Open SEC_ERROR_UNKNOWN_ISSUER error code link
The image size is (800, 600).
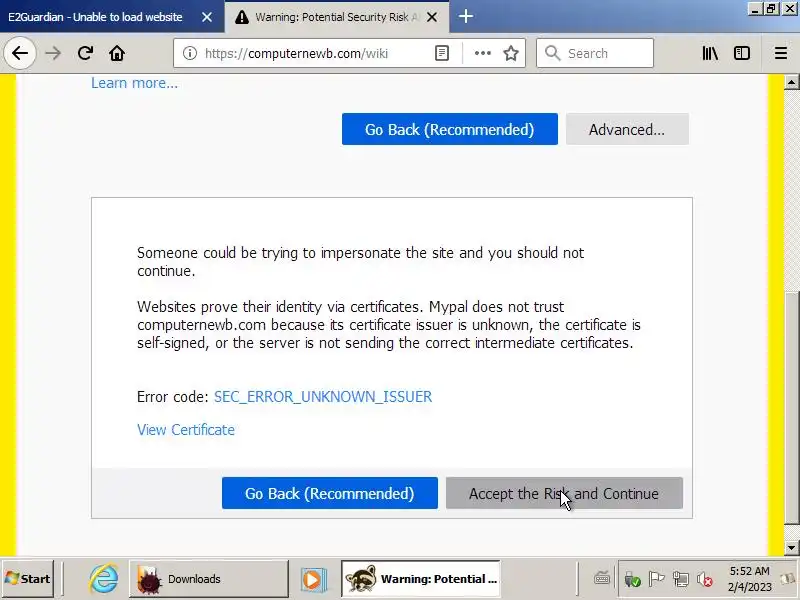pyautogui.click(x=323, y=397)
